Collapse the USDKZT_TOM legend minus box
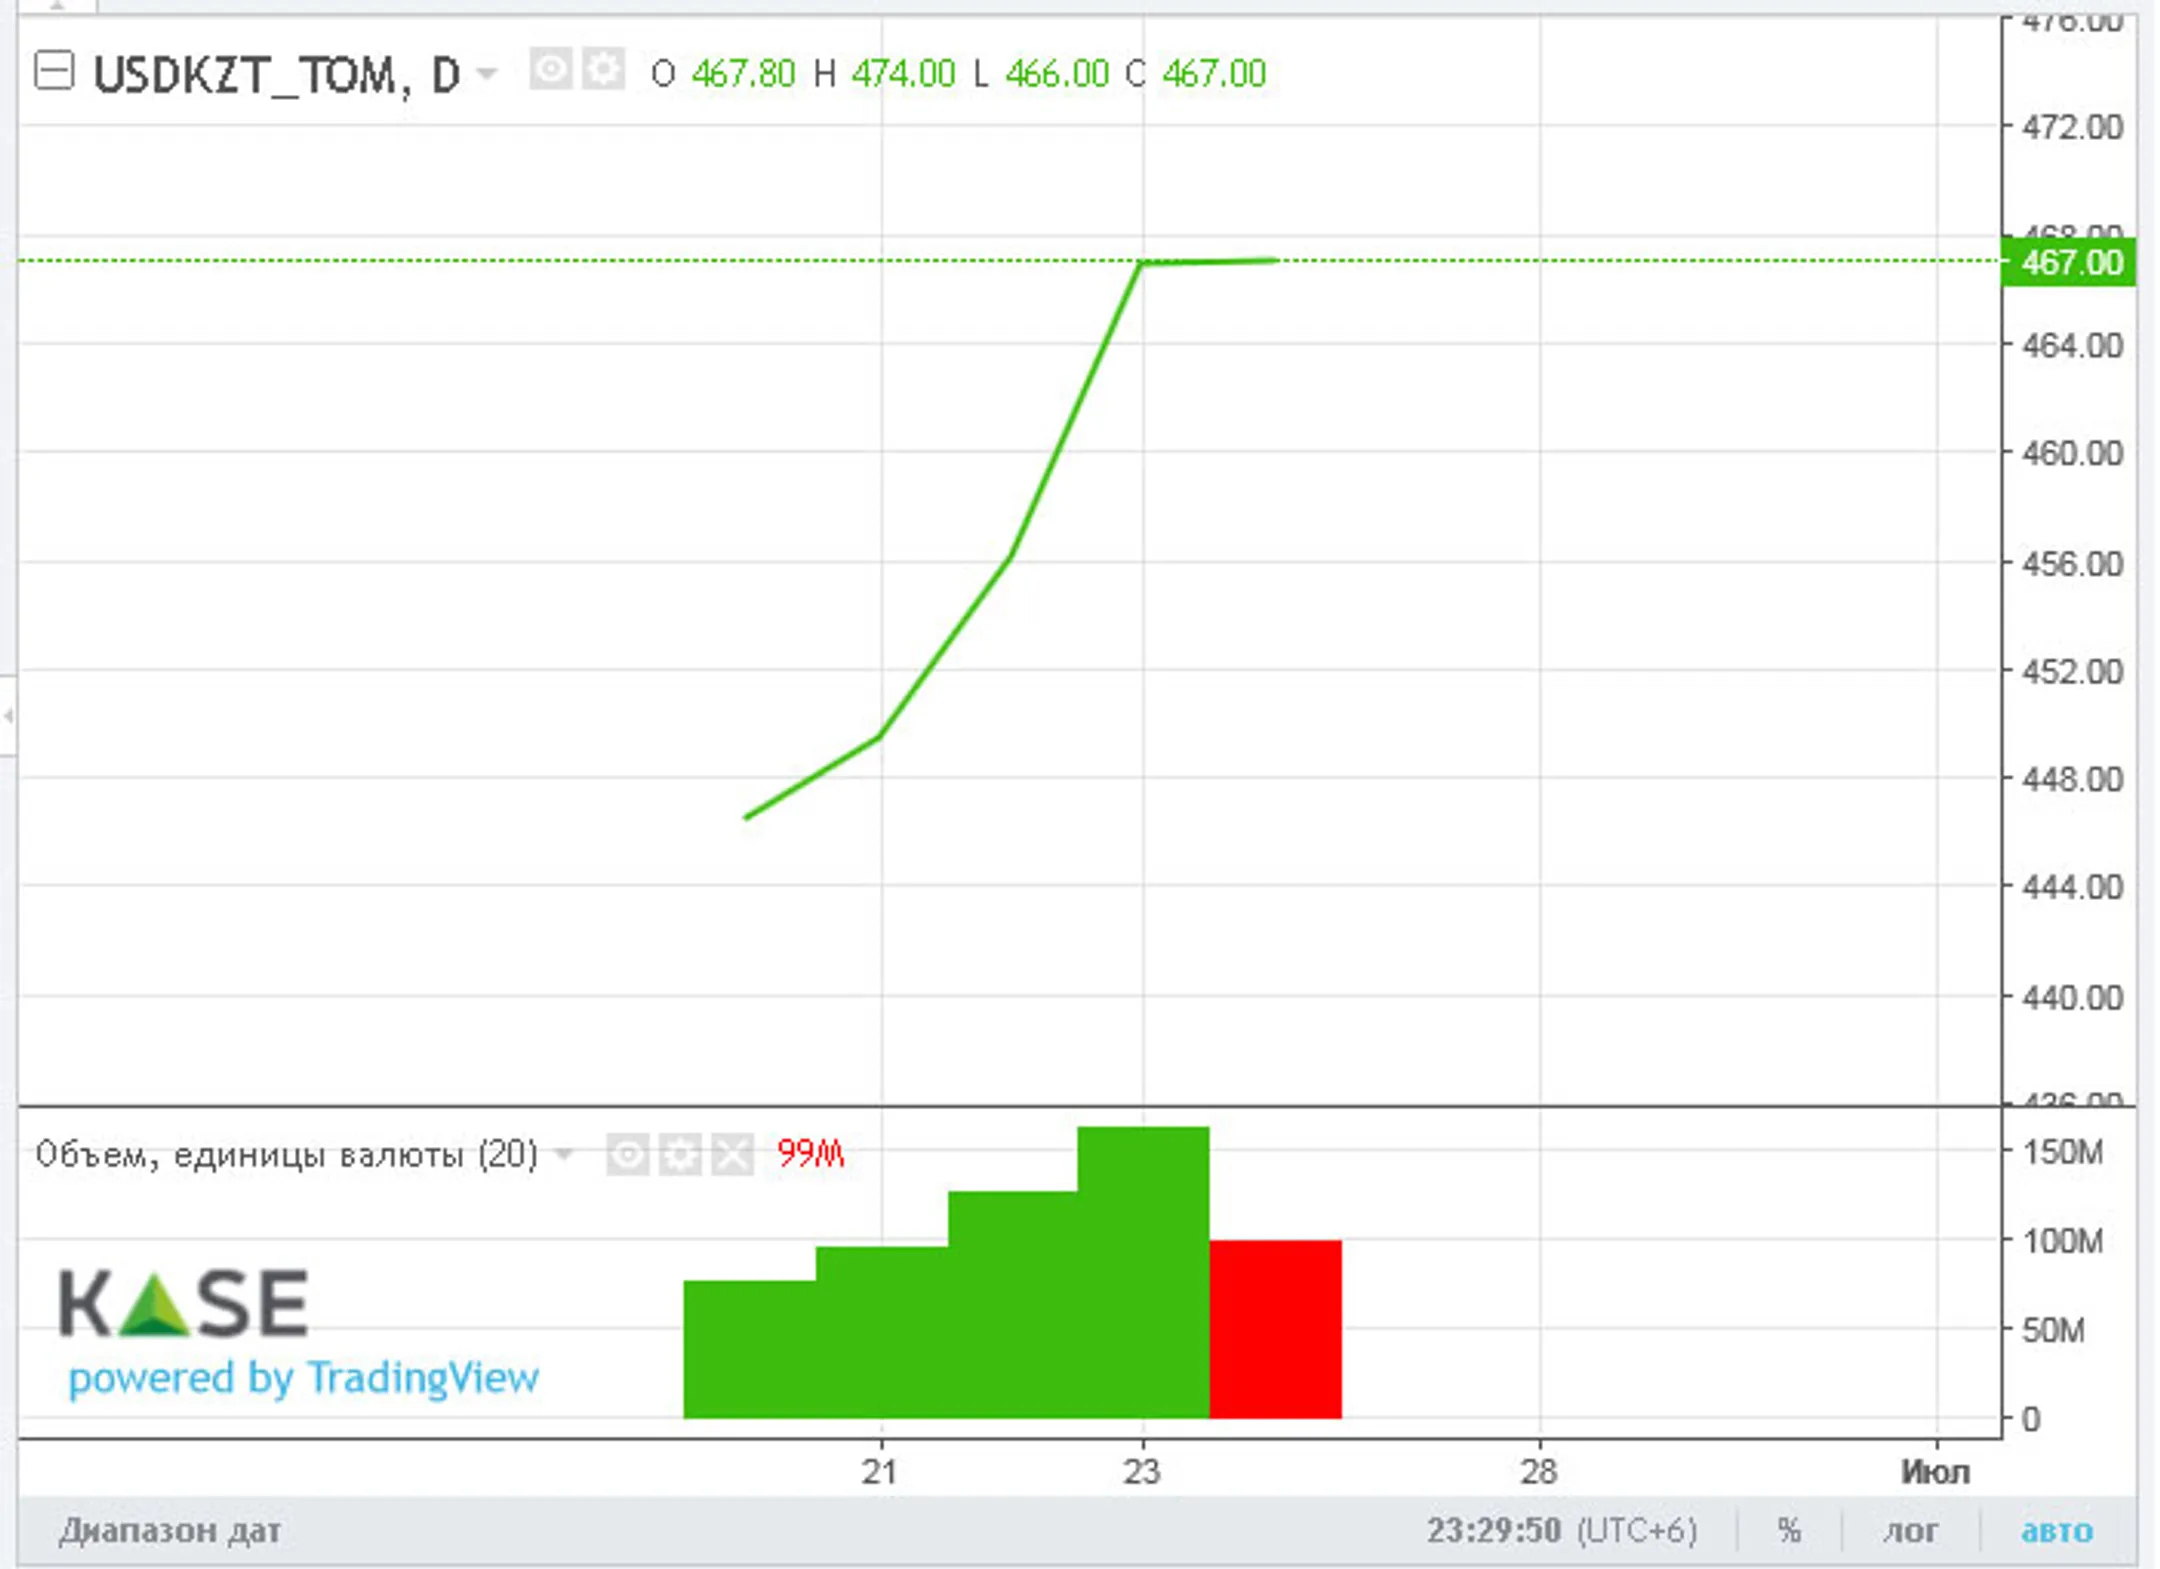Image resolution: width=2160 pixels, height=1569 pixels. (x=54, y=72)
